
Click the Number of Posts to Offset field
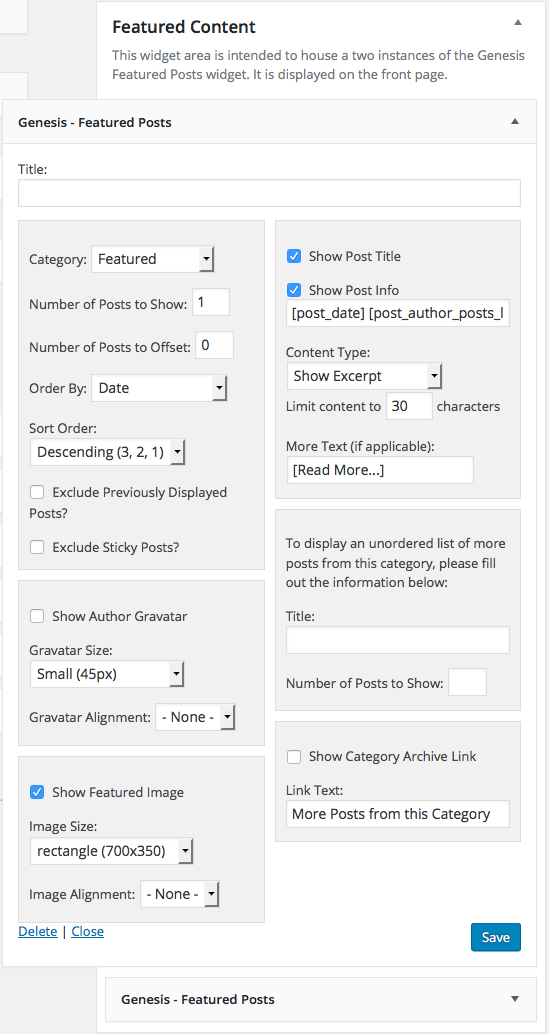coord(215,345)
